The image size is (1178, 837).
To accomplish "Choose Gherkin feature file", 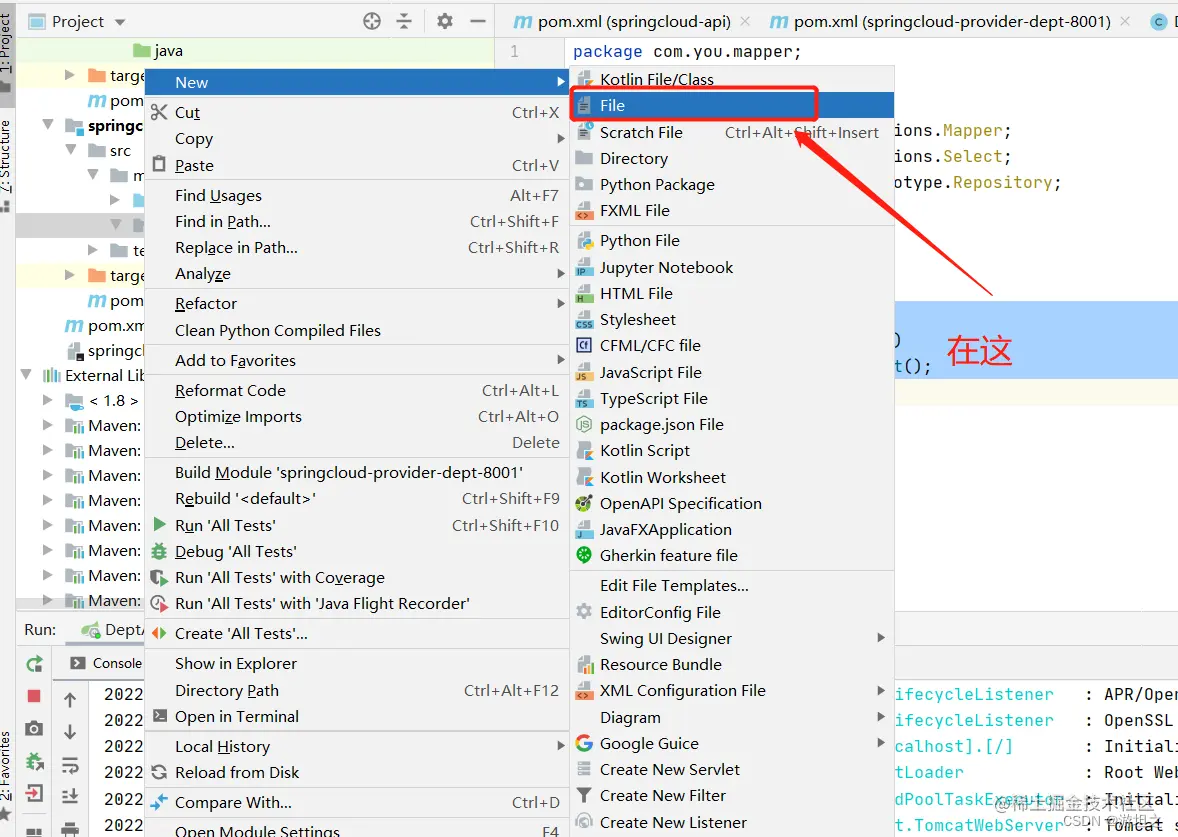I will (732, 556).
